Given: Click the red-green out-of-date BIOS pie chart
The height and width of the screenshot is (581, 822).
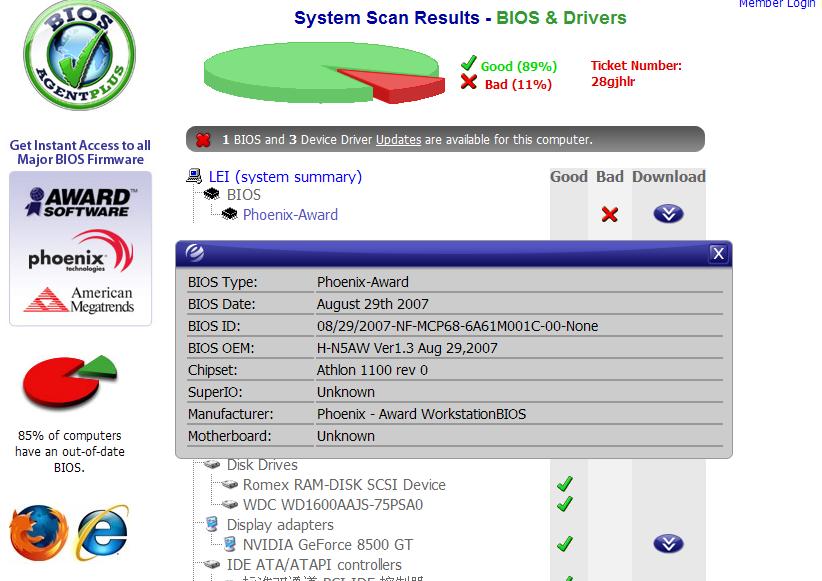Looking at the screenshot, I should [x=70, y=382].
